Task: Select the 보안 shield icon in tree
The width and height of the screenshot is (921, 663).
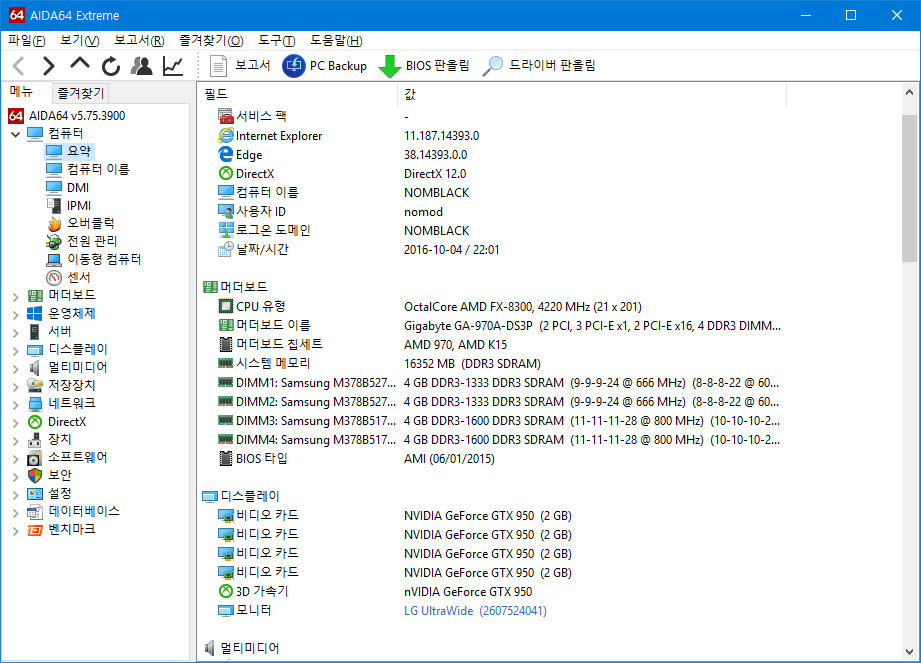Action: pos(35,475)
